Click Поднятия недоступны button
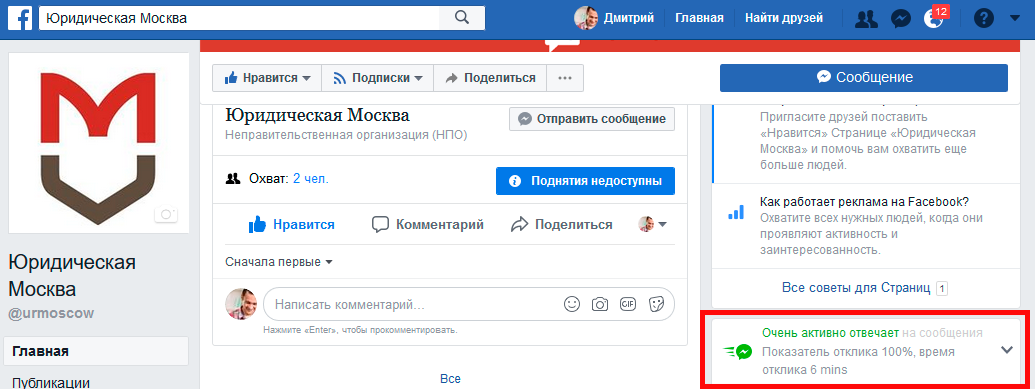This screenshot has height=389, width=1035. pos(585,181)
